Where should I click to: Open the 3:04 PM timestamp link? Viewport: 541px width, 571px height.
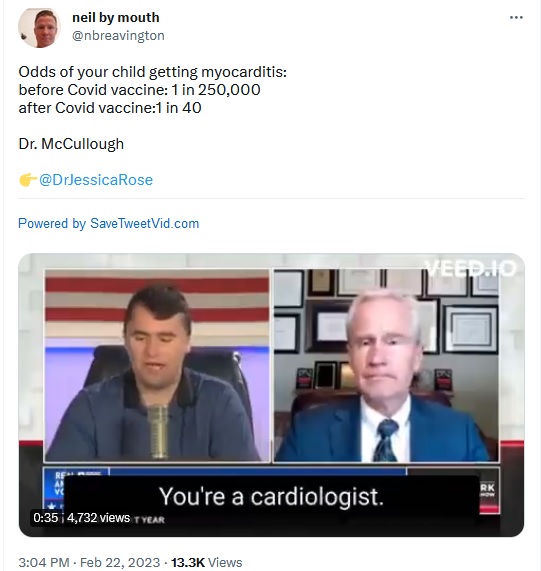click(x=44, y=562)
